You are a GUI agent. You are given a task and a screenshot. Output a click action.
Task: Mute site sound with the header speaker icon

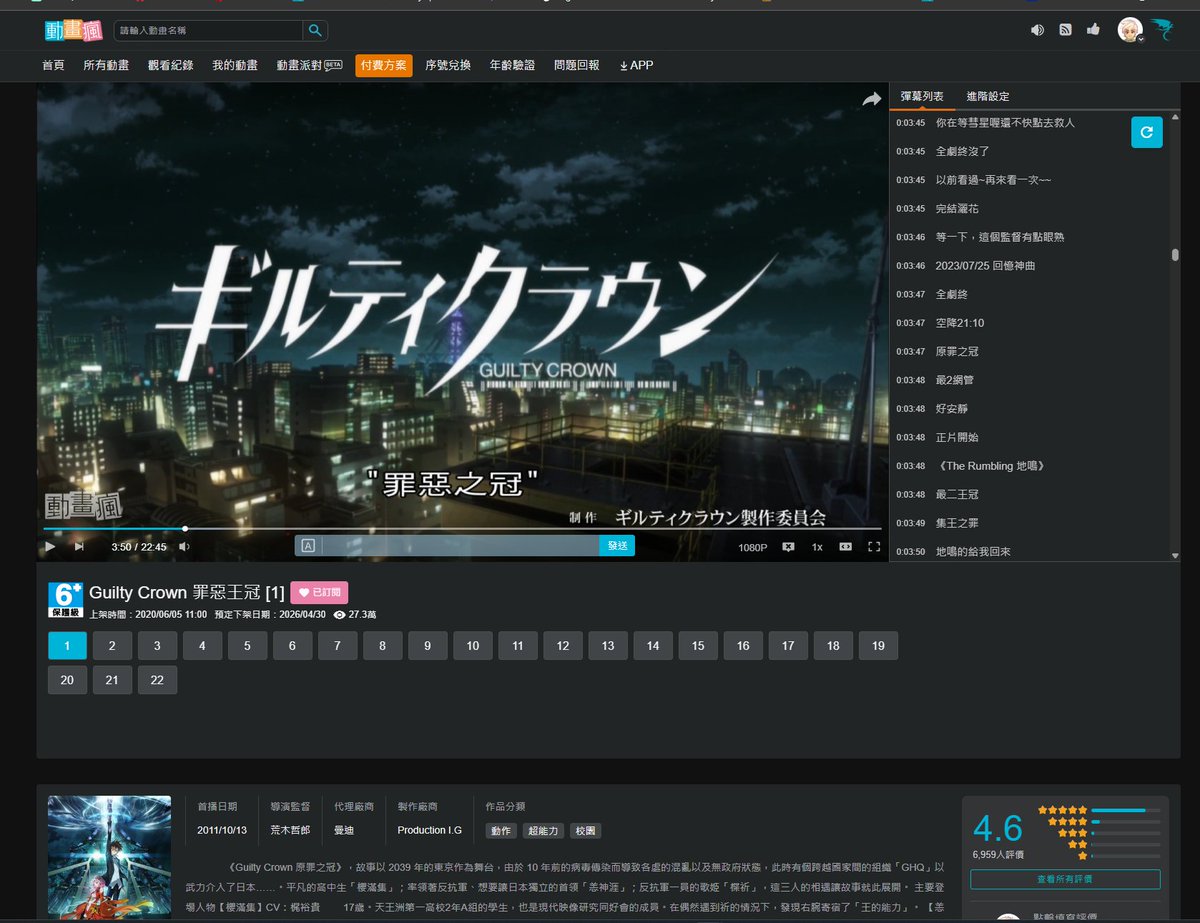(x=1037, y=30)
